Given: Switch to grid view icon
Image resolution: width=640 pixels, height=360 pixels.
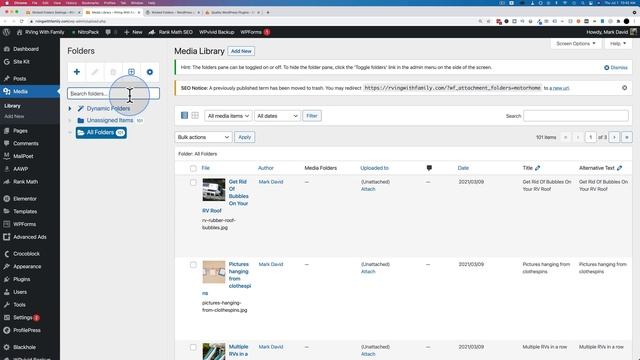Looking at the screenshot, I should click(195, 116).
